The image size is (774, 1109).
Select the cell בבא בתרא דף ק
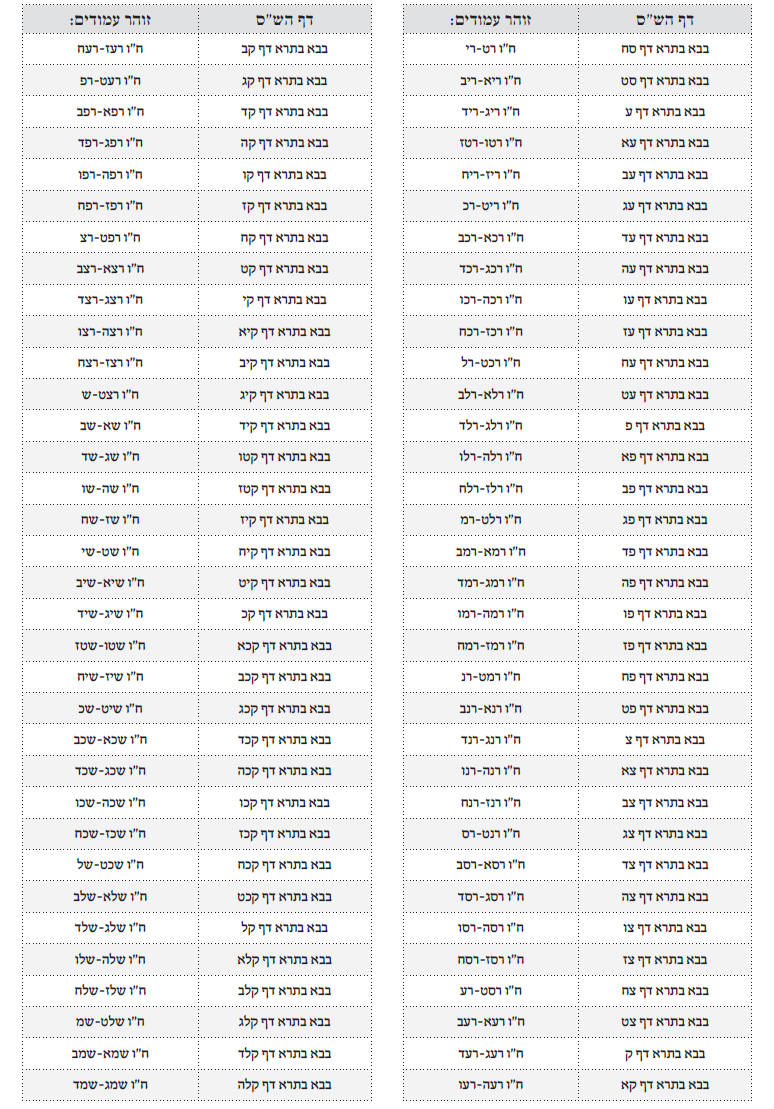(x=665, y=1054)
